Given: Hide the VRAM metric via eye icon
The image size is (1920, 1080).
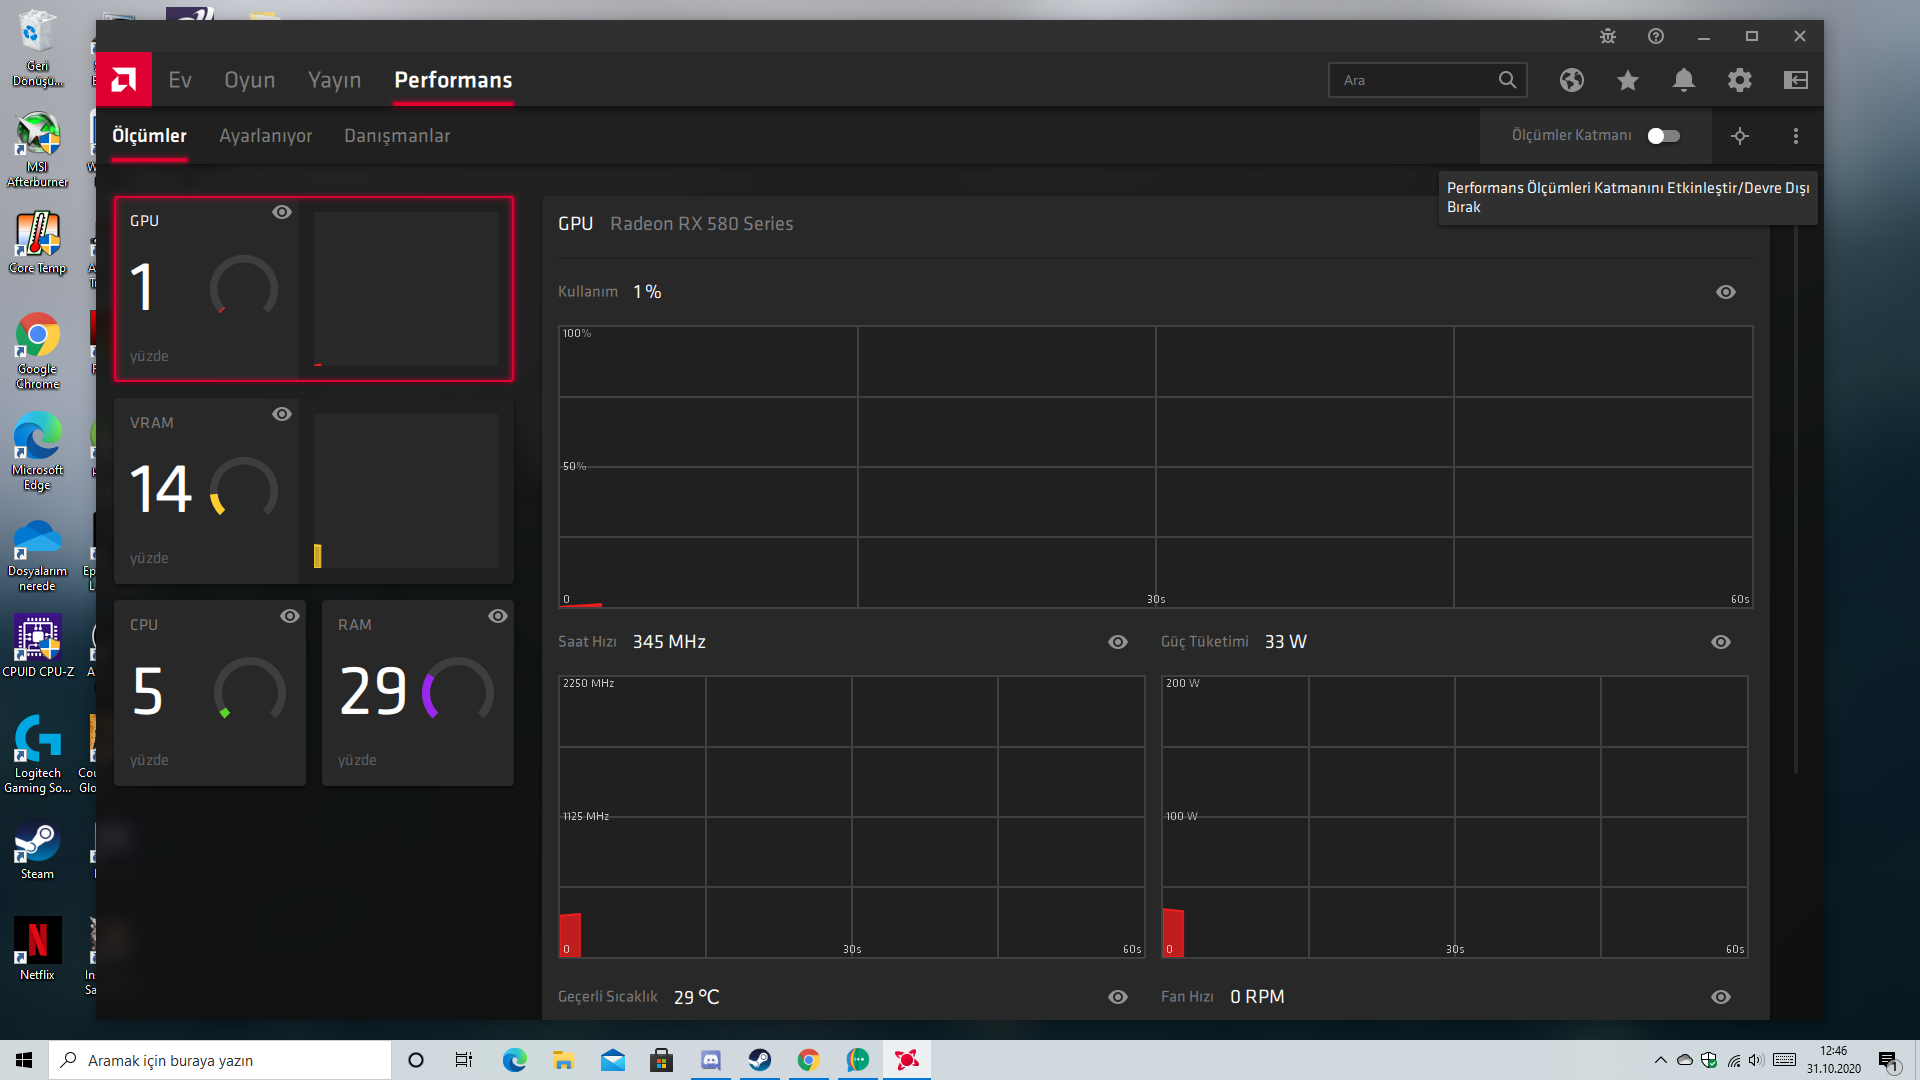Looking at the screenshot, I should [x=282, y=414].
